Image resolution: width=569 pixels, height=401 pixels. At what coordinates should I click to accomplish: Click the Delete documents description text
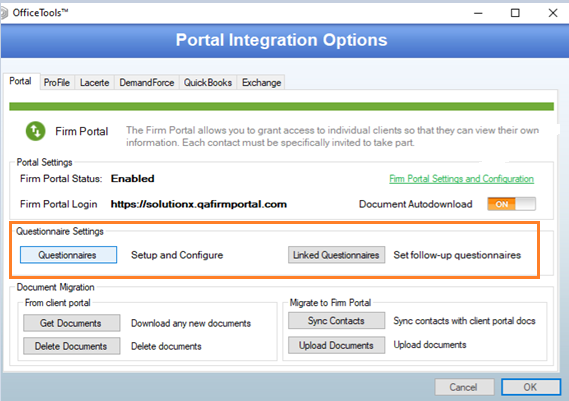(166, 346)
